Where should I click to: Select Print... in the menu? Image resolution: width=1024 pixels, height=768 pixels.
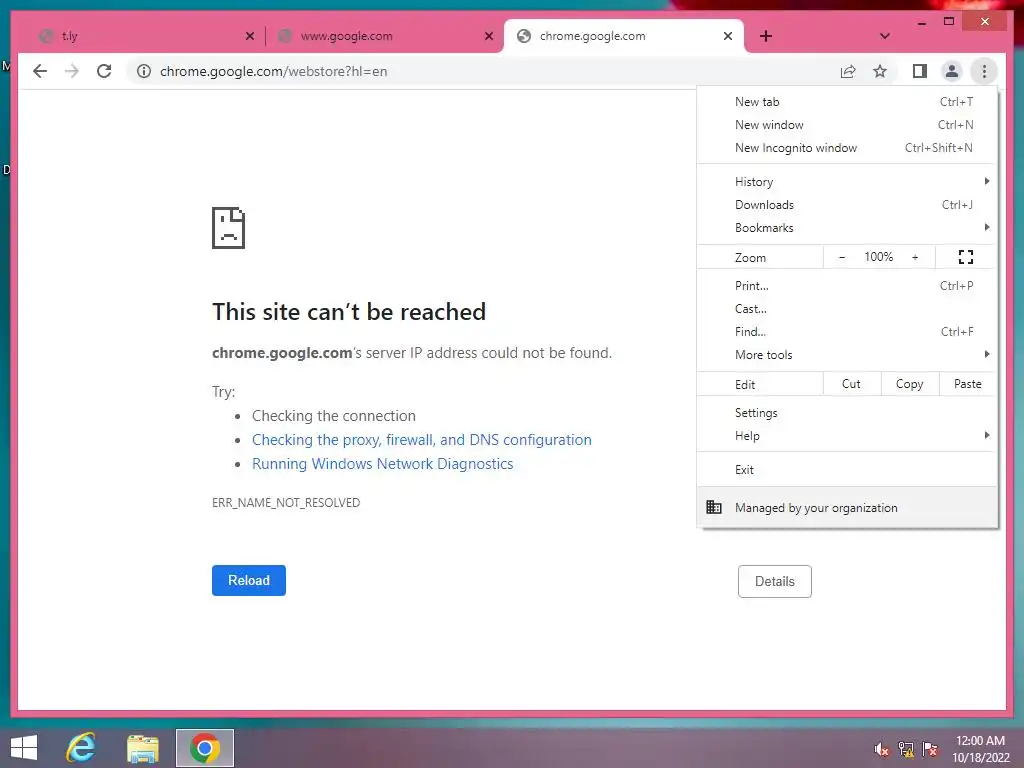847,285
